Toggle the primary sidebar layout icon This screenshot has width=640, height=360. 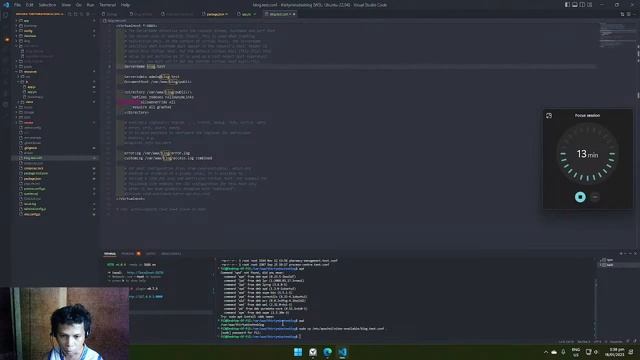(567, 5)
